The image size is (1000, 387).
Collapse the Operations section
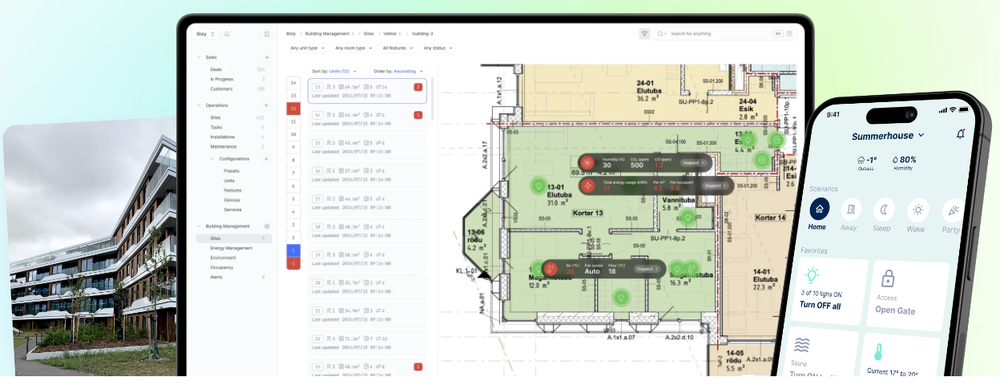pos(199,105)
